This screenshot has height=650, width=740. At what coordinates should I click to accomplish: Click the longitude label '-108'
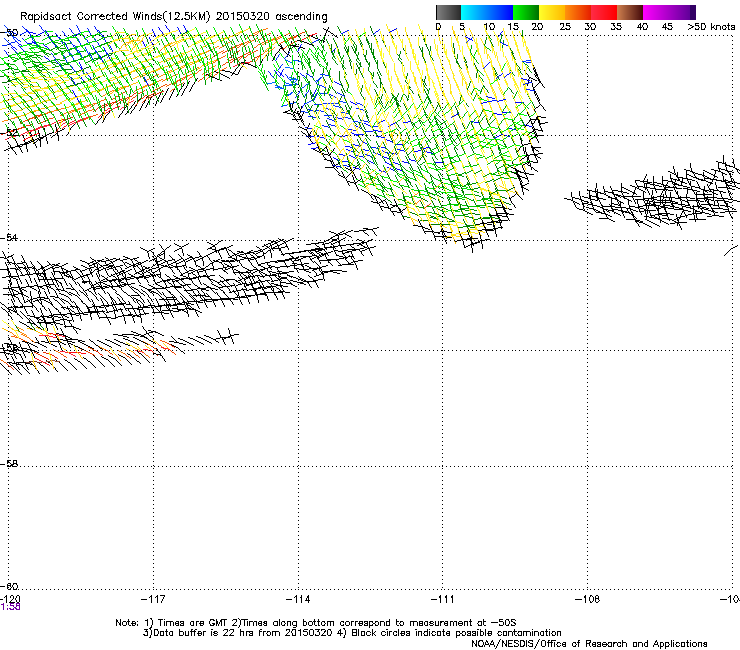point(588,599)
